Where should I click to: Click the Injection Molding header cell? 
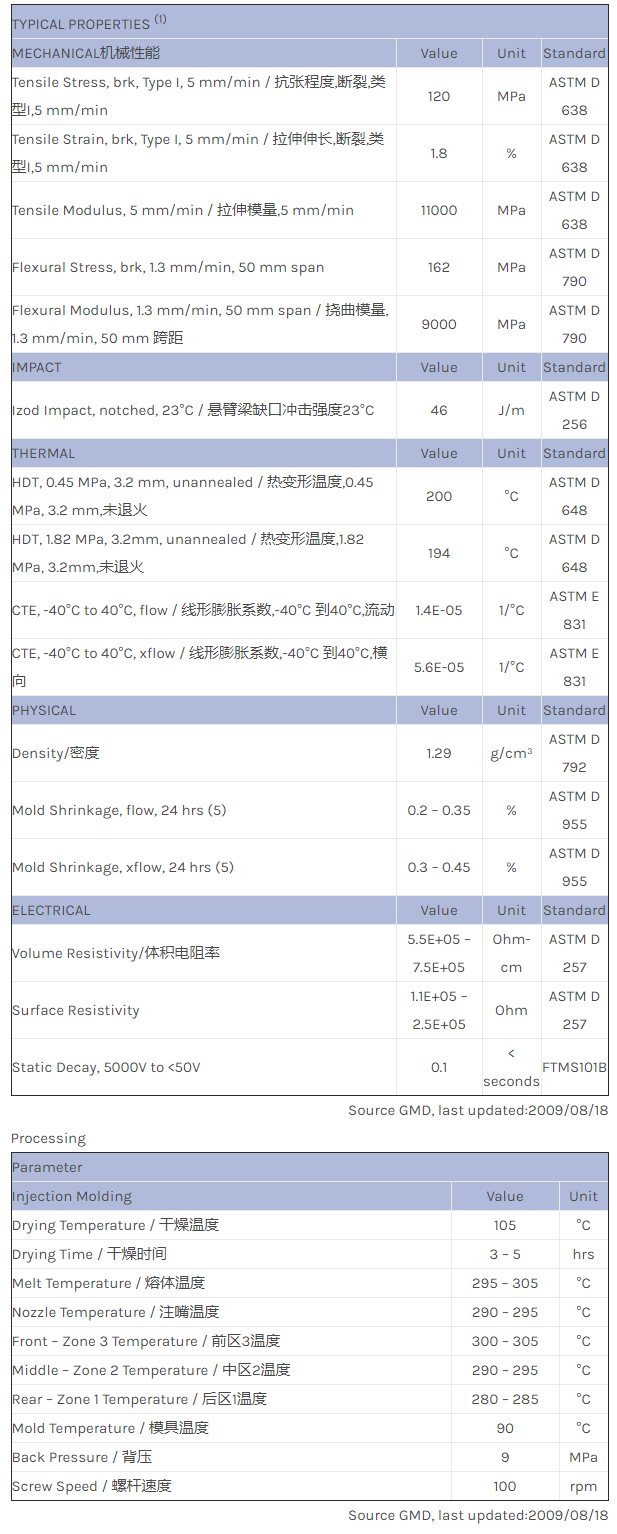pyautogui.click(x=72, y=1196)
